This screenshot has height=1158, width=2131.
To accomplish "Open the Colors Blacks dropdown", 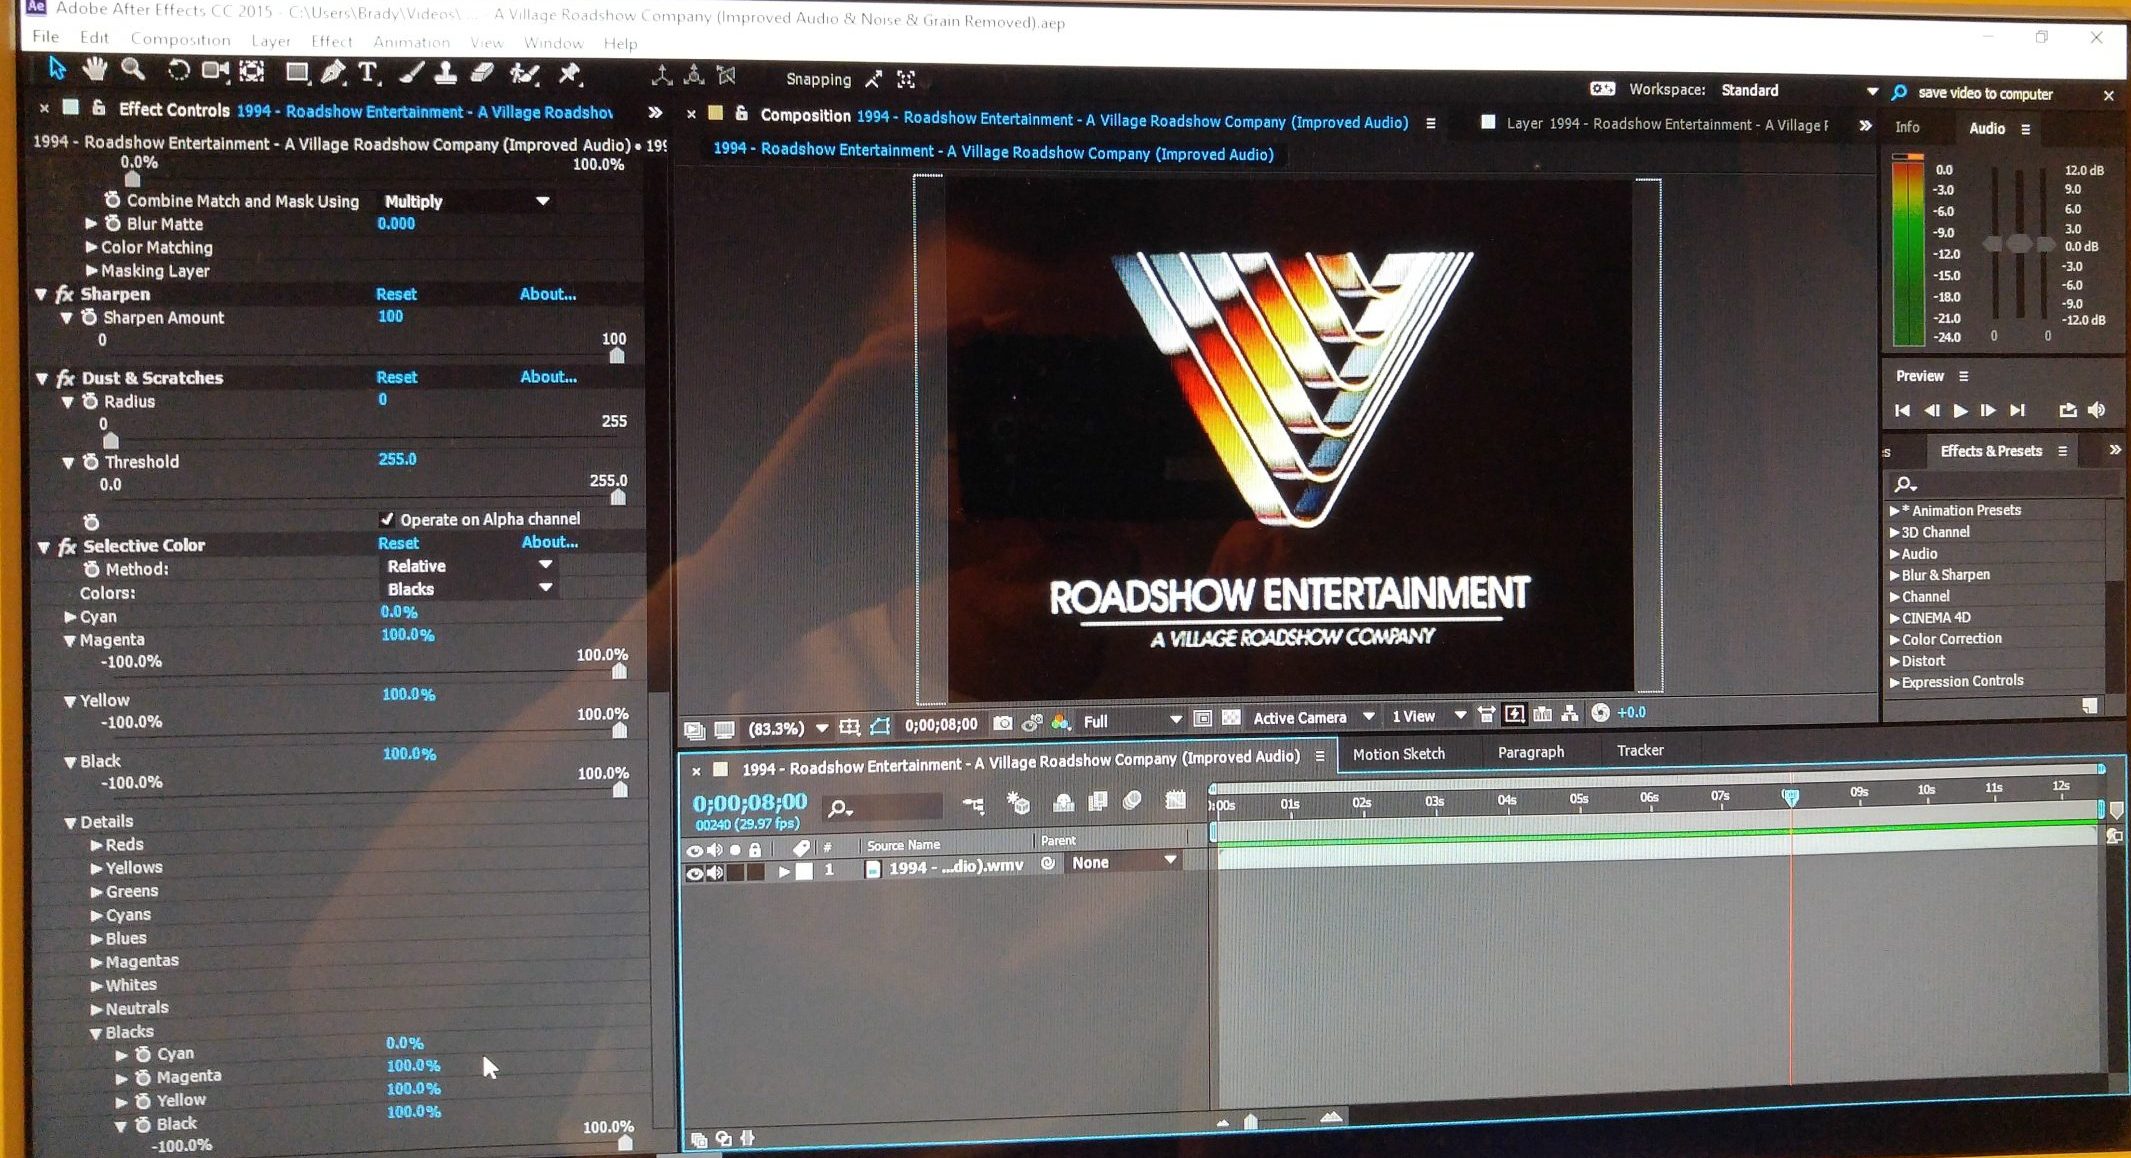I will (x=469, y=589).
